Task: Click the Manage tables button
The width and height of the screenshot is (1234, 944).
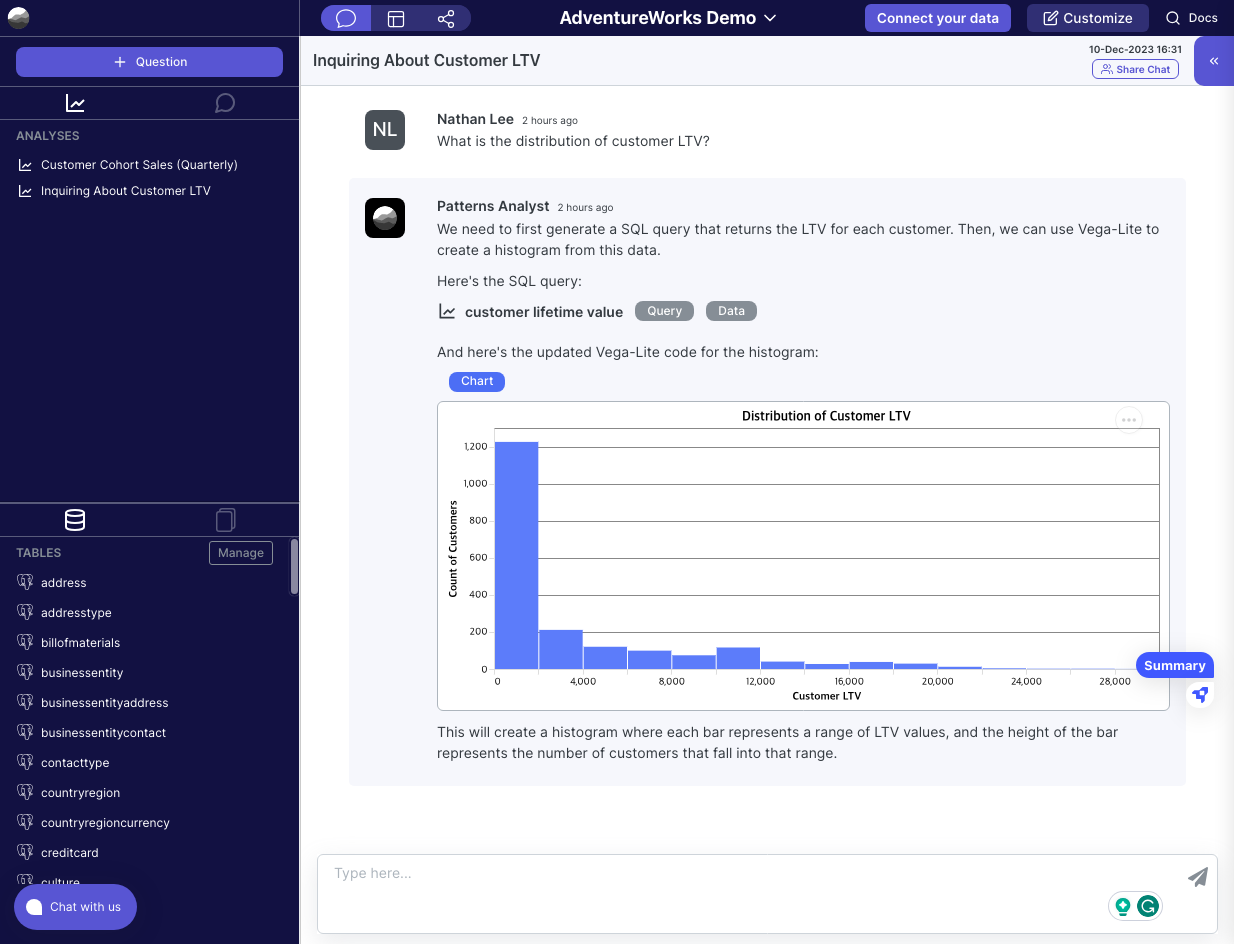Action: pyautogui.click(x=241, y=553)
